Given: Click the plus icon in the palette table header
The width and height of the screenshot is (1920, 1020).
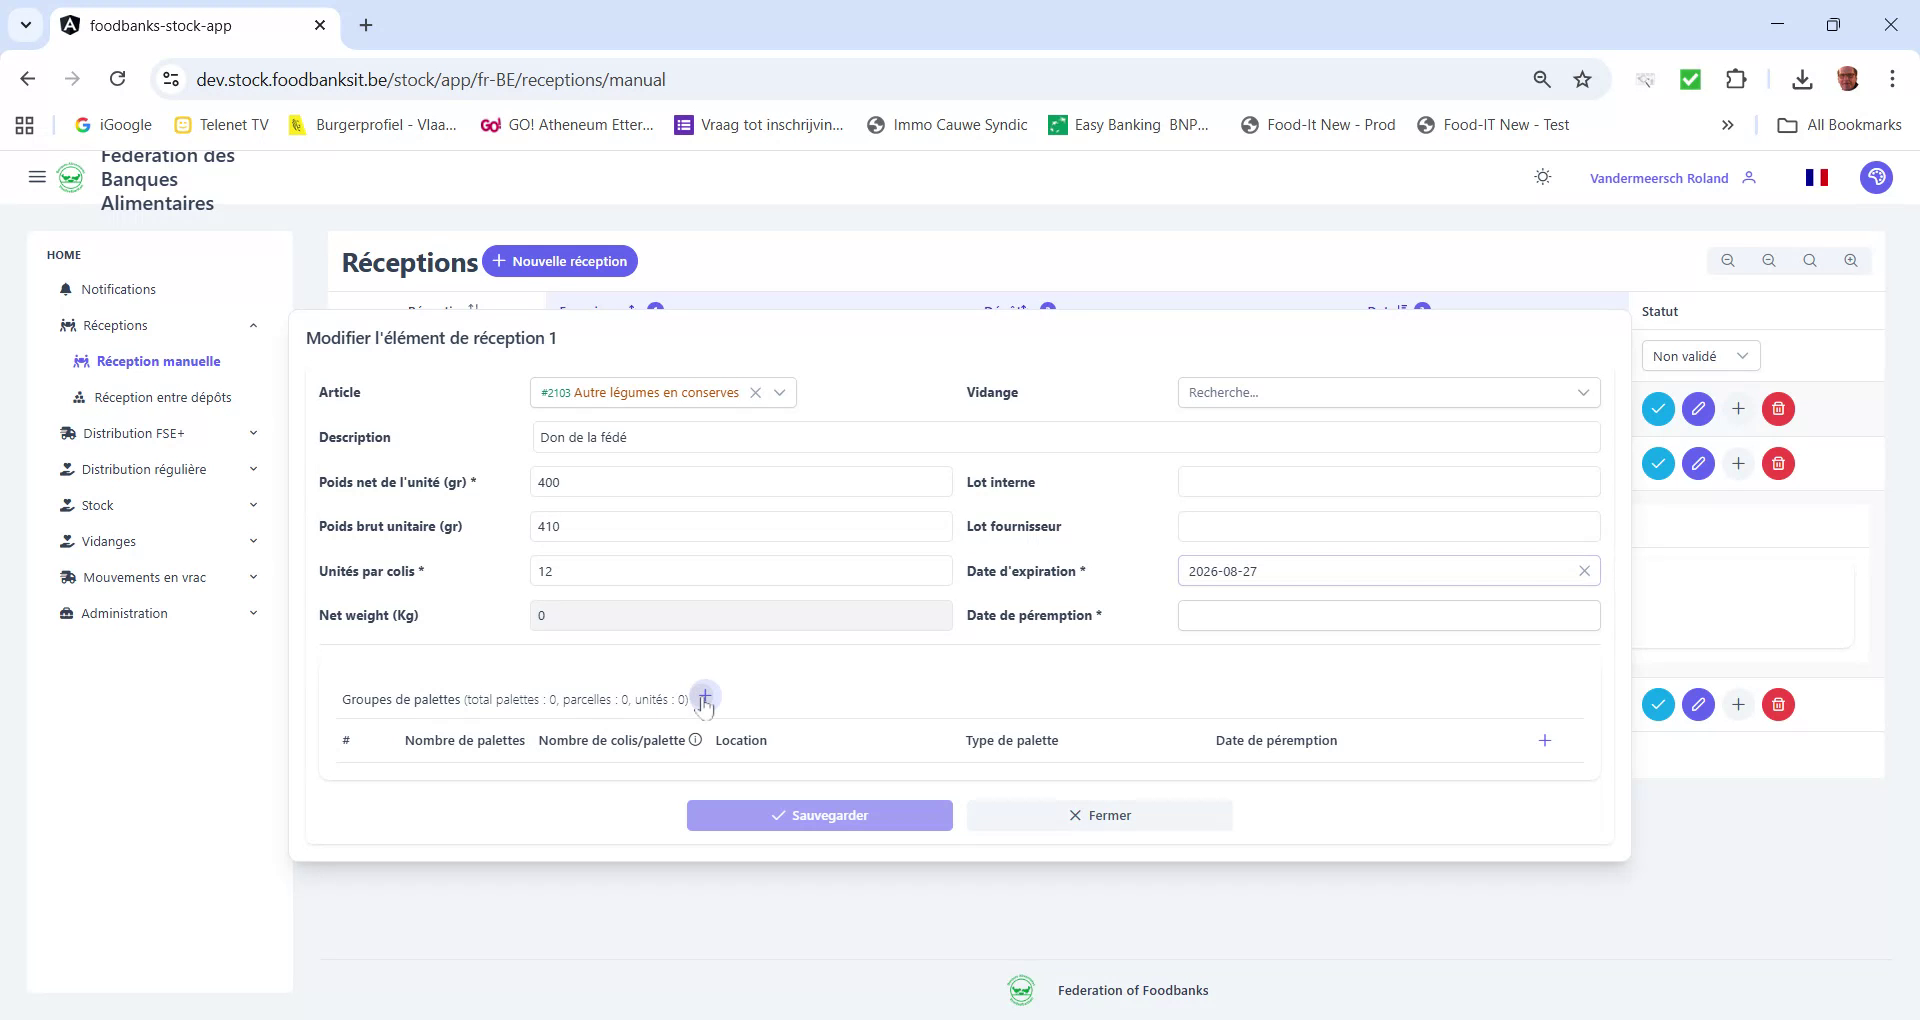Looking at the screenshot, I should tap(1545, 740).
